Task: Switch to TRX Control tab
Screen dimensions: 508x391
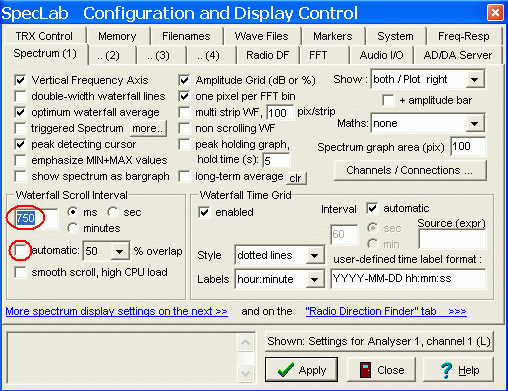Action: [44, 36]
